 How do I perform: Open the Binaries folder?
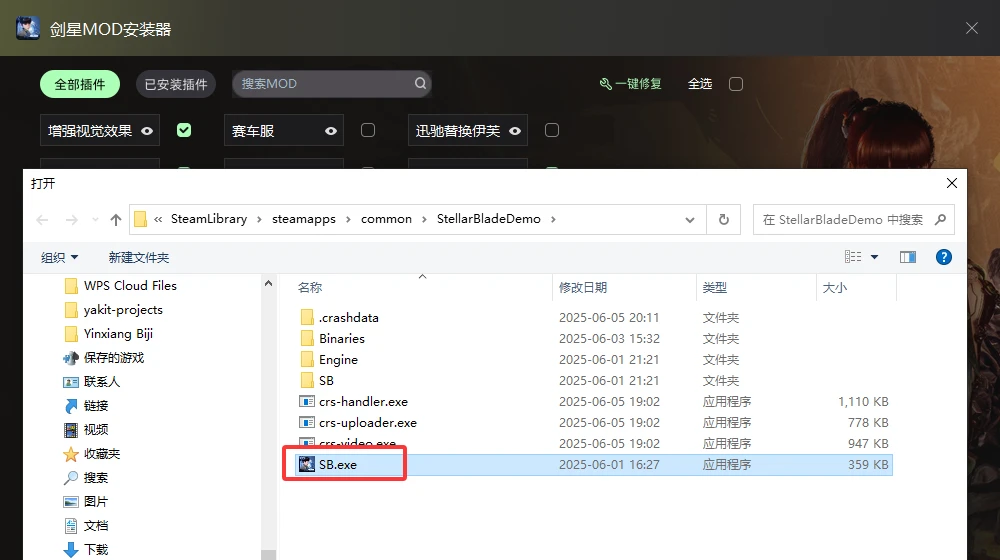click(341, 339)
